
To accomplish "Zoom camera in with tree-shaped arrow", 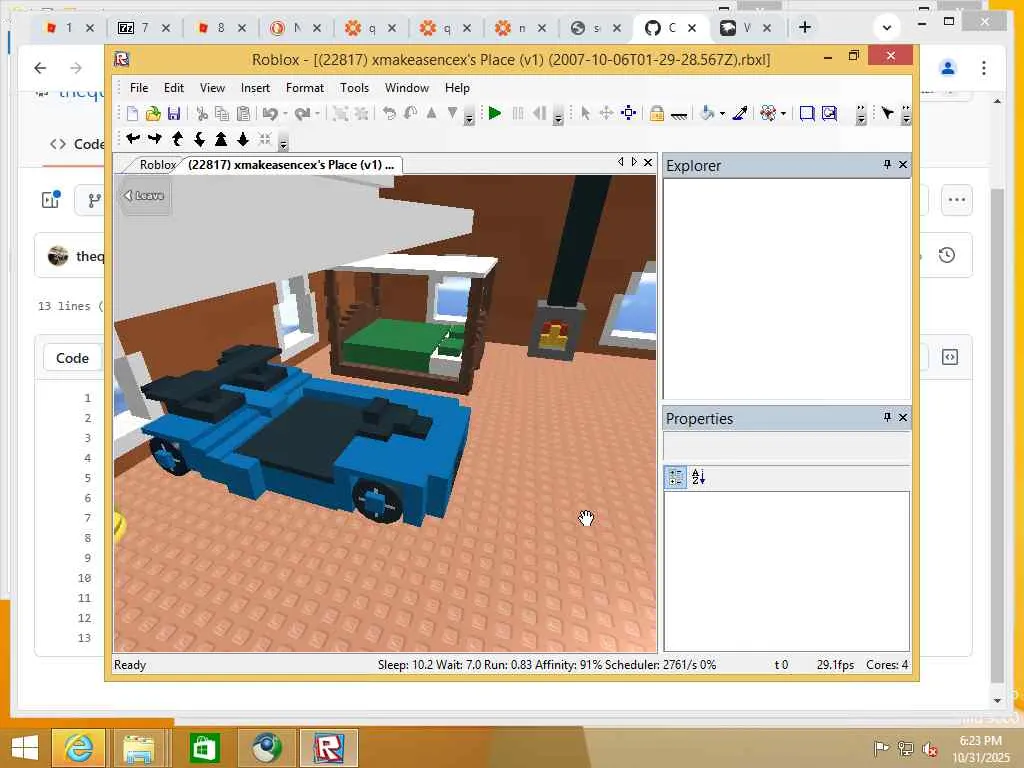I will click(x=221, y=138).
